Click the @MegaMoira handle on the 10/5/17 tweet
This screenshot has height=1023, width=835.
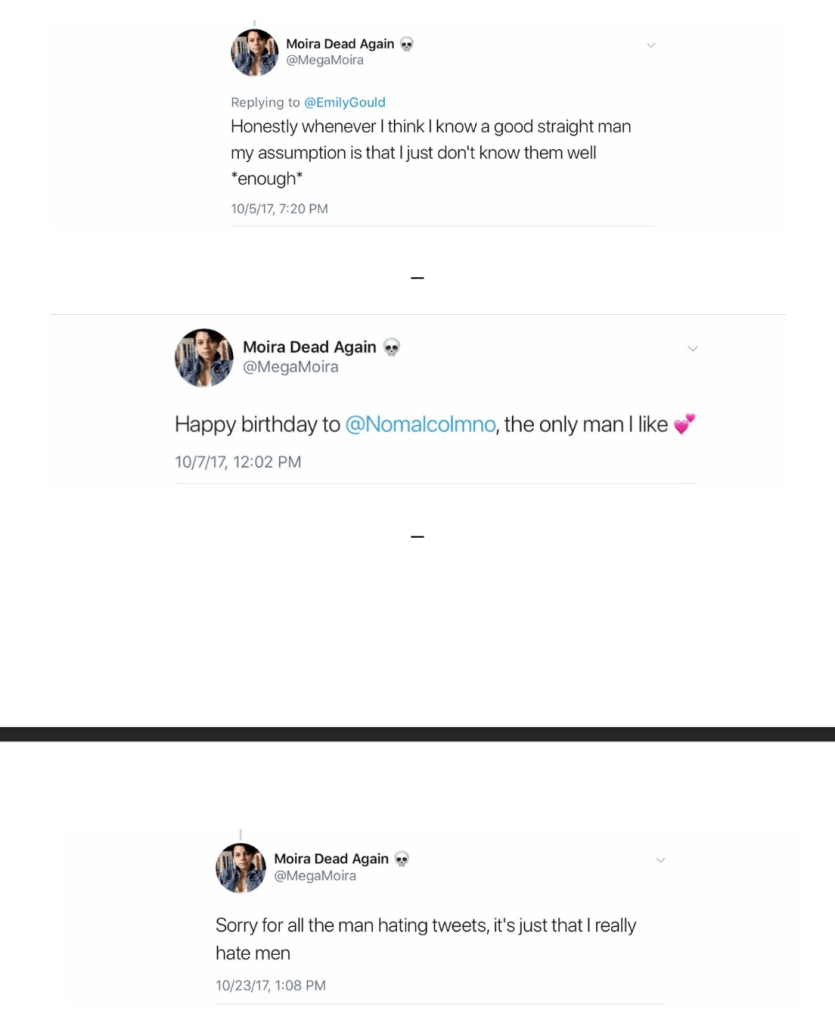[x=324, y=60]
